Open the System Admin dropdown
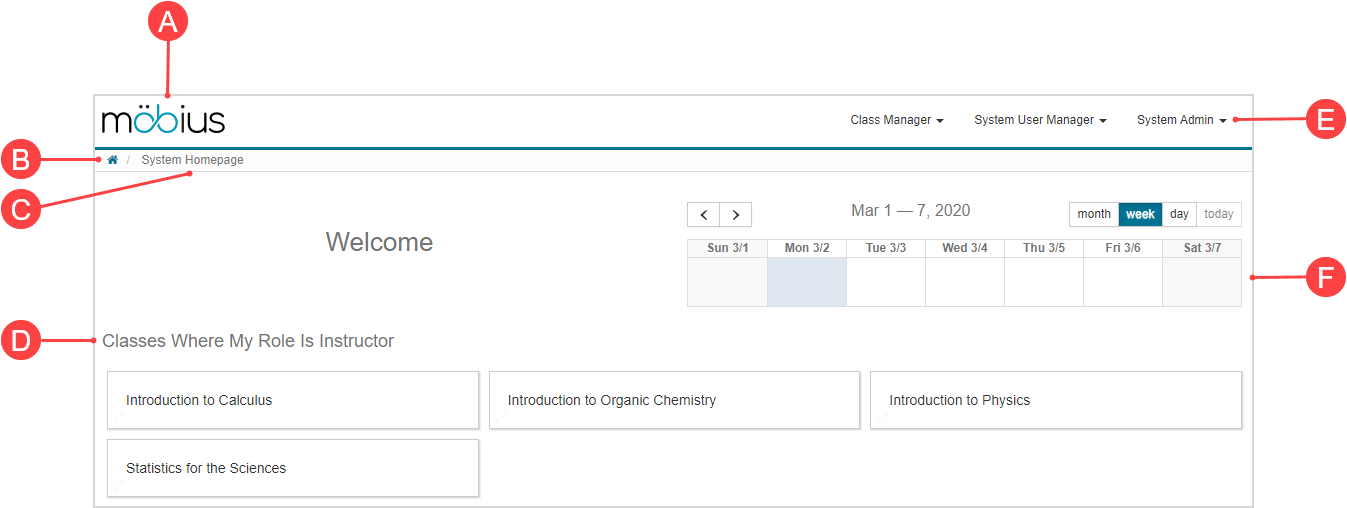Image resolution: width=1347 pixels, height=508 pixels. coord(1181,120)
